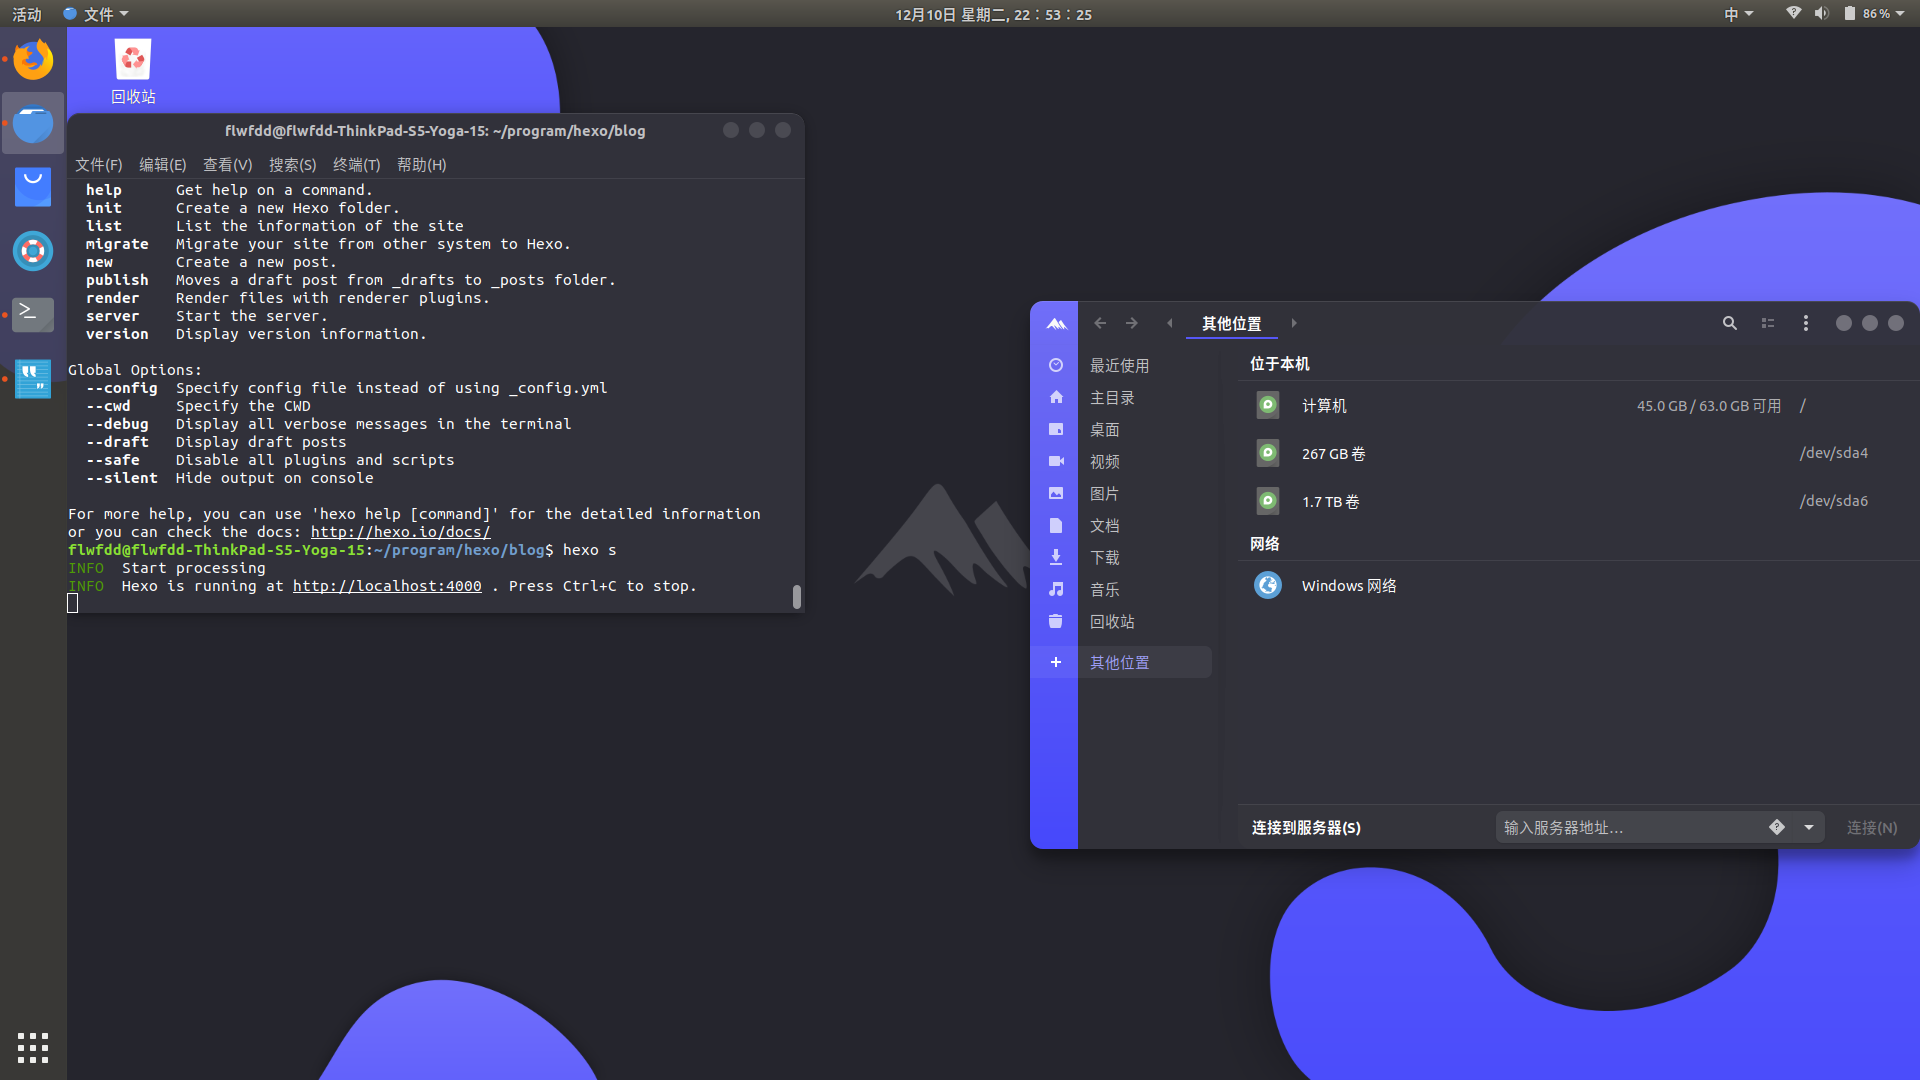Switch Files to list view
Screen dimensions: 1920x1080
point(1768,323)
